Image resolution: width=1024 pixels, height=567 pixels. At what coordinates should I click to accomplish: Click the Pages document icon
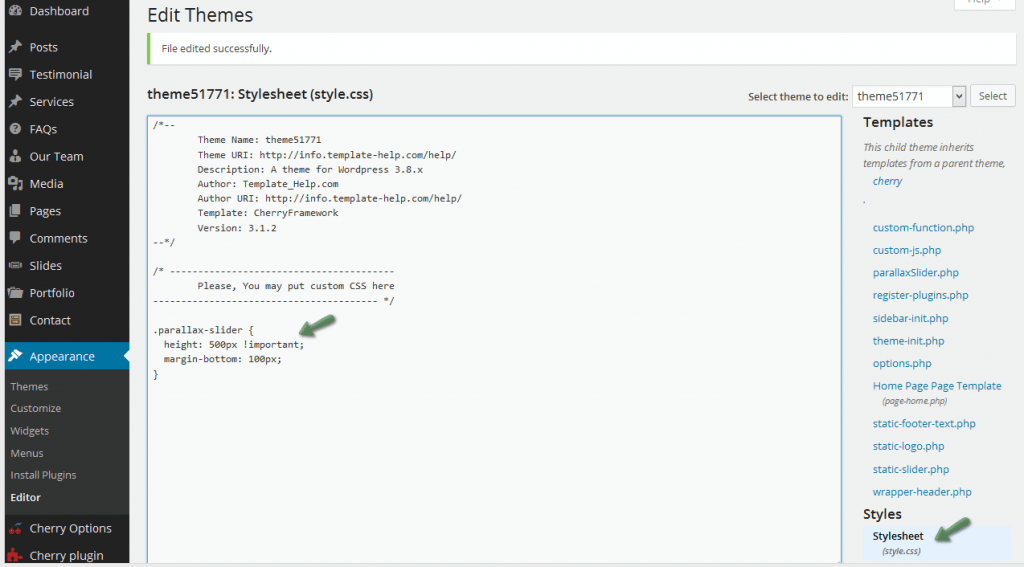16,211
